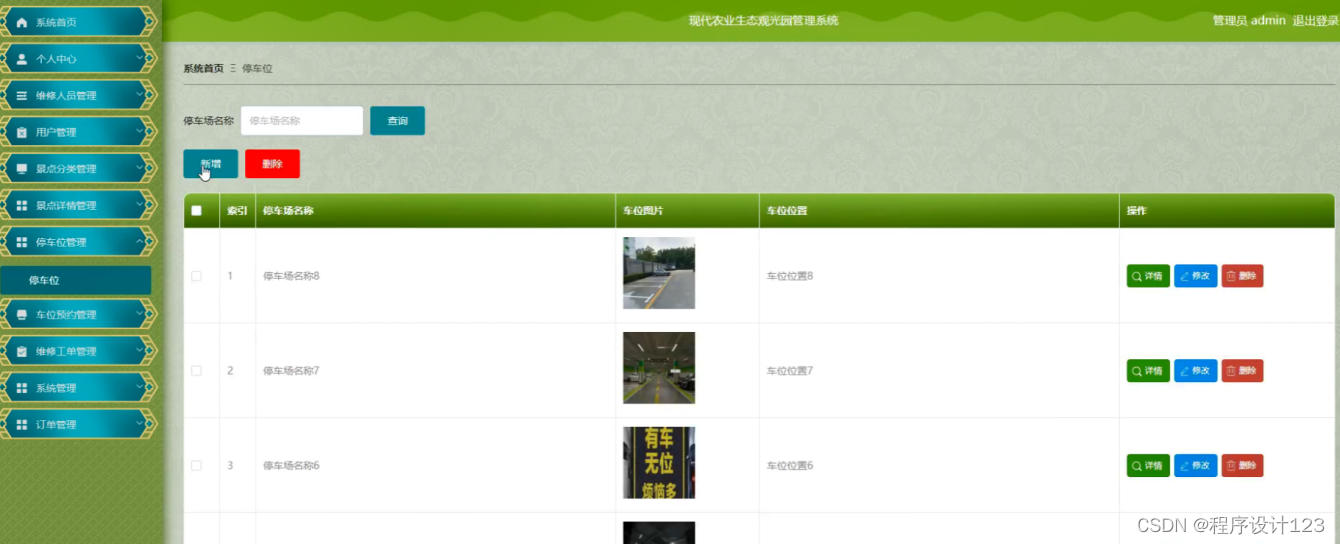Click the 停车场名称 column header

(288, 211)
